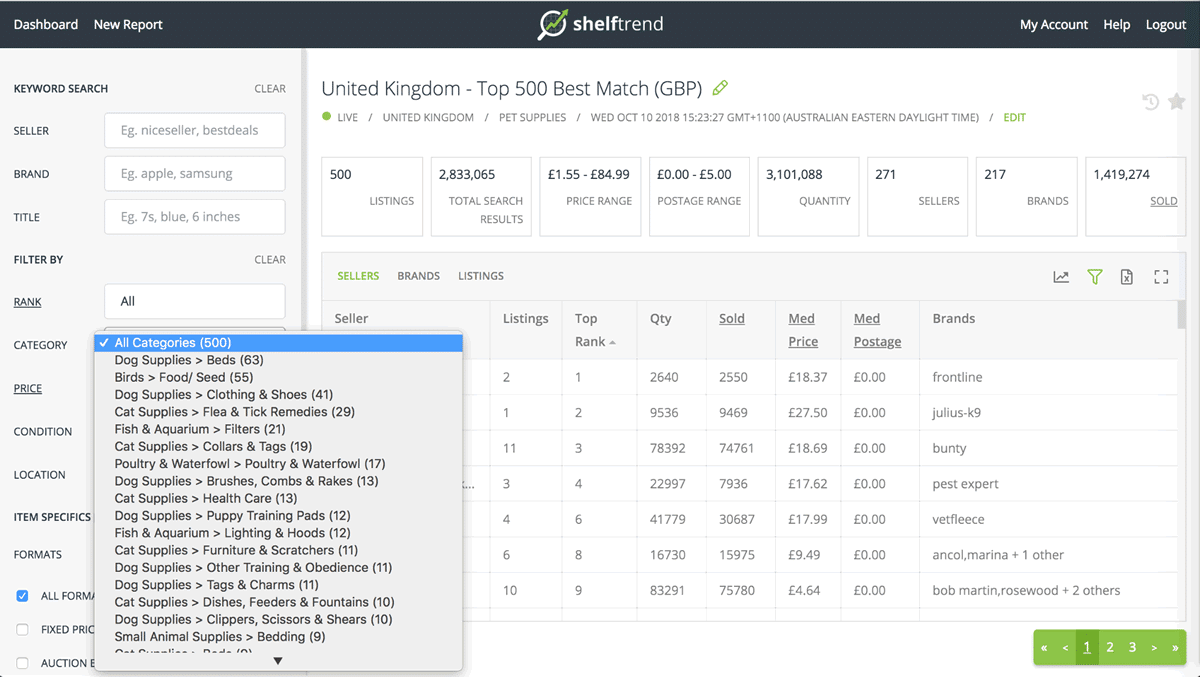Jump to the first page of results
This screenshot has width=1200, height=677.
click(1044, 648)
